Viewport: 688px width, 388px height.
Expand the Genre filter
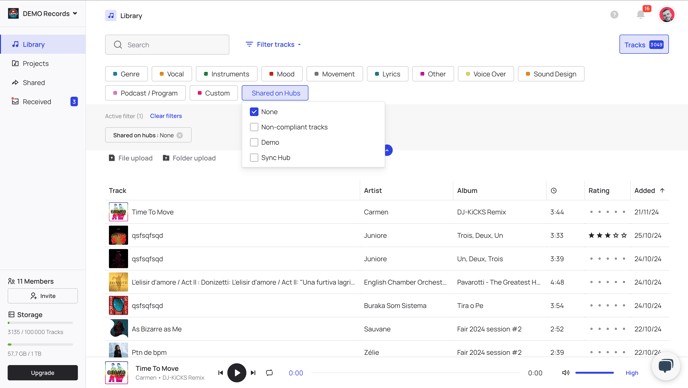pyautogui.click(x=126, y=74)
